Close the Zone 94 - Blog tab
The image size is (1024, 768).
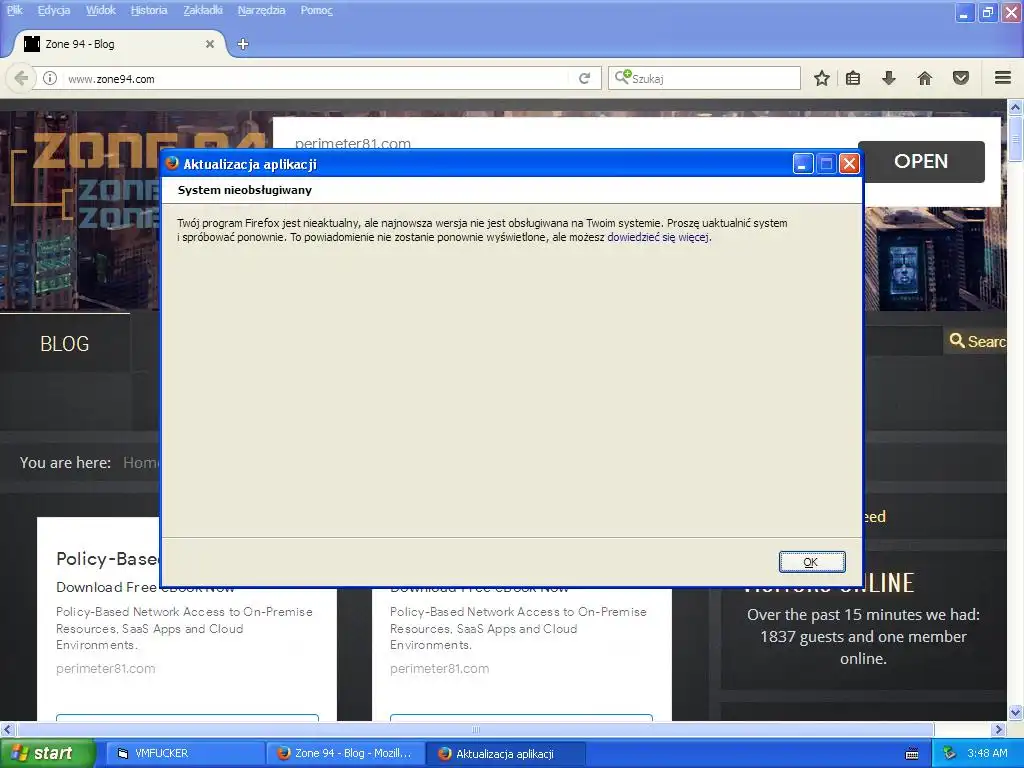pos(210,44)
